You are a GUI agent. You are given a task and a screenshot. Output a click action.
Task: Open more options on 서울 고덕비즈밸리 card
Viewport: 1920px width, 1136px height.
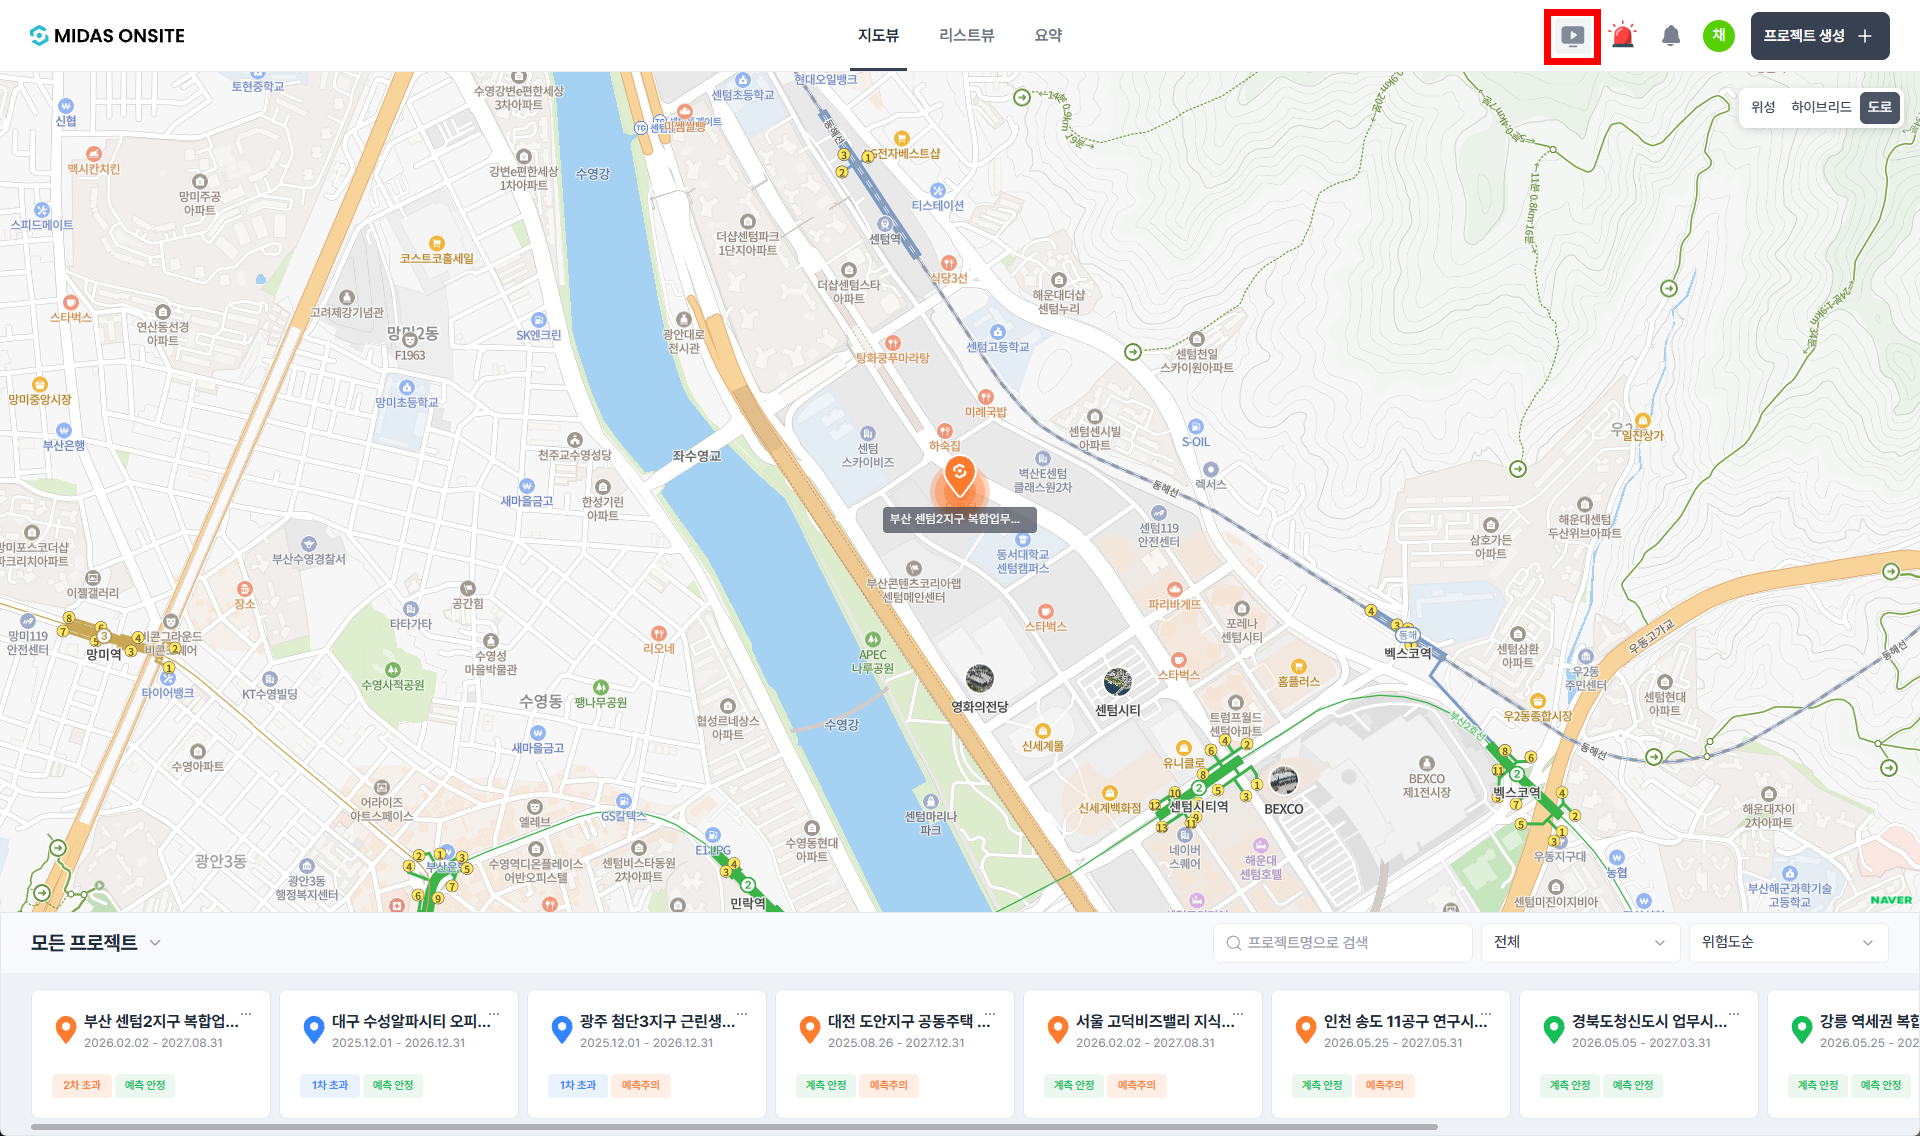1238,1014
